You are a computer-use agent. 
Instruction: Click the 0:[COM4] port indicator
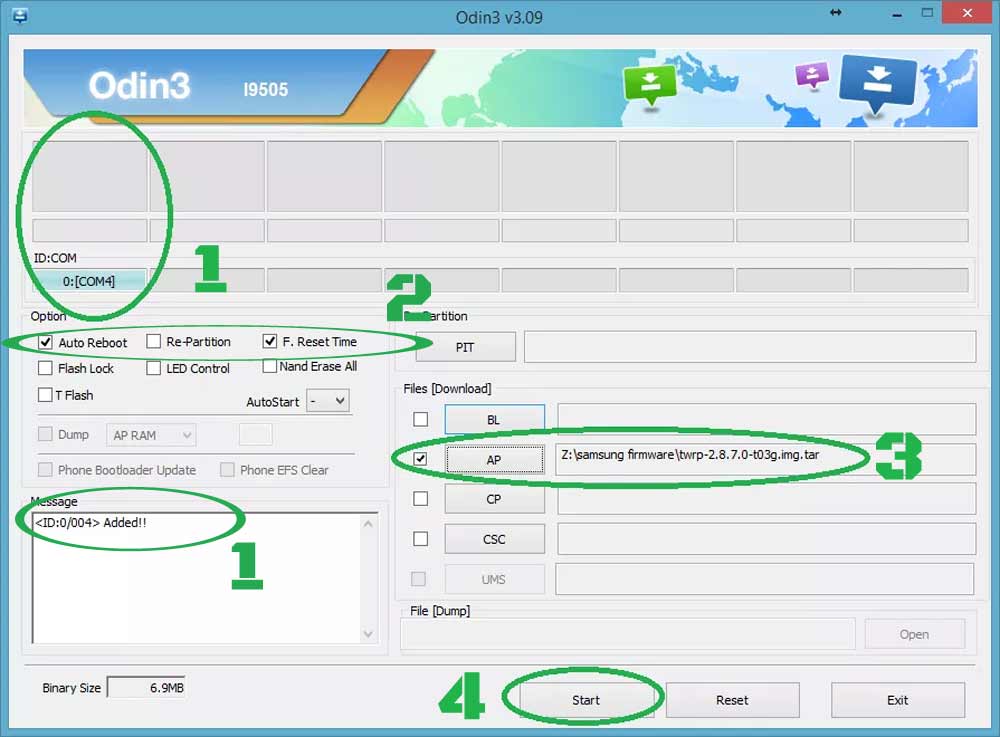89,281
